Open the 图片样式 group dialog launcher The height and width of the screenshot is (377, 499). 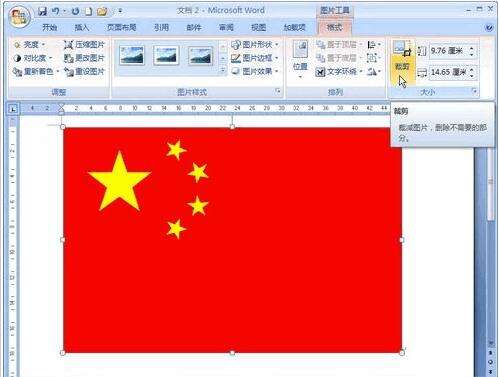click(x=277, y=91)
